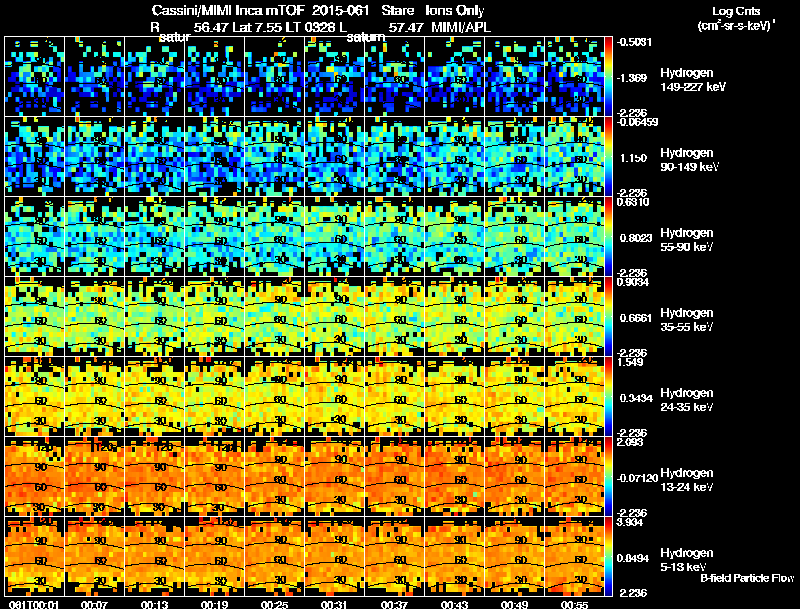The height and width of the screenshot is (609, 800).
Task: Click the Hydrogen 90-149 keV color bar
Action: coord(608,157)
